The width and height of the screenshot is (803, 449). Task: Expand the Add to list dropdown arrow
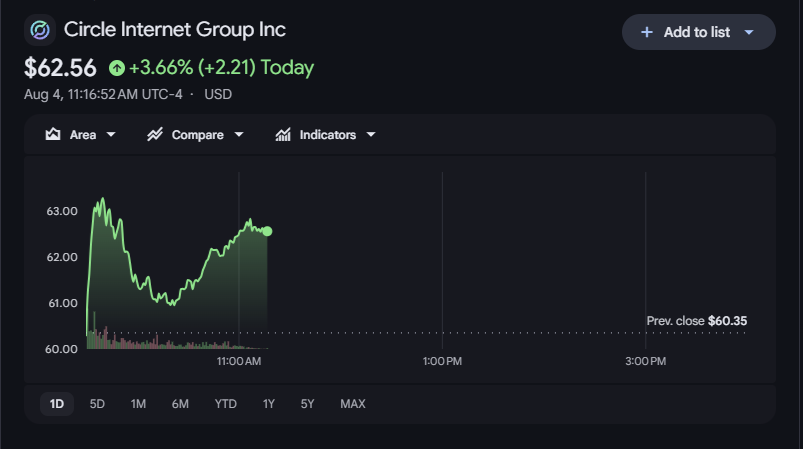pyautogui.click(x=749, y=32)
